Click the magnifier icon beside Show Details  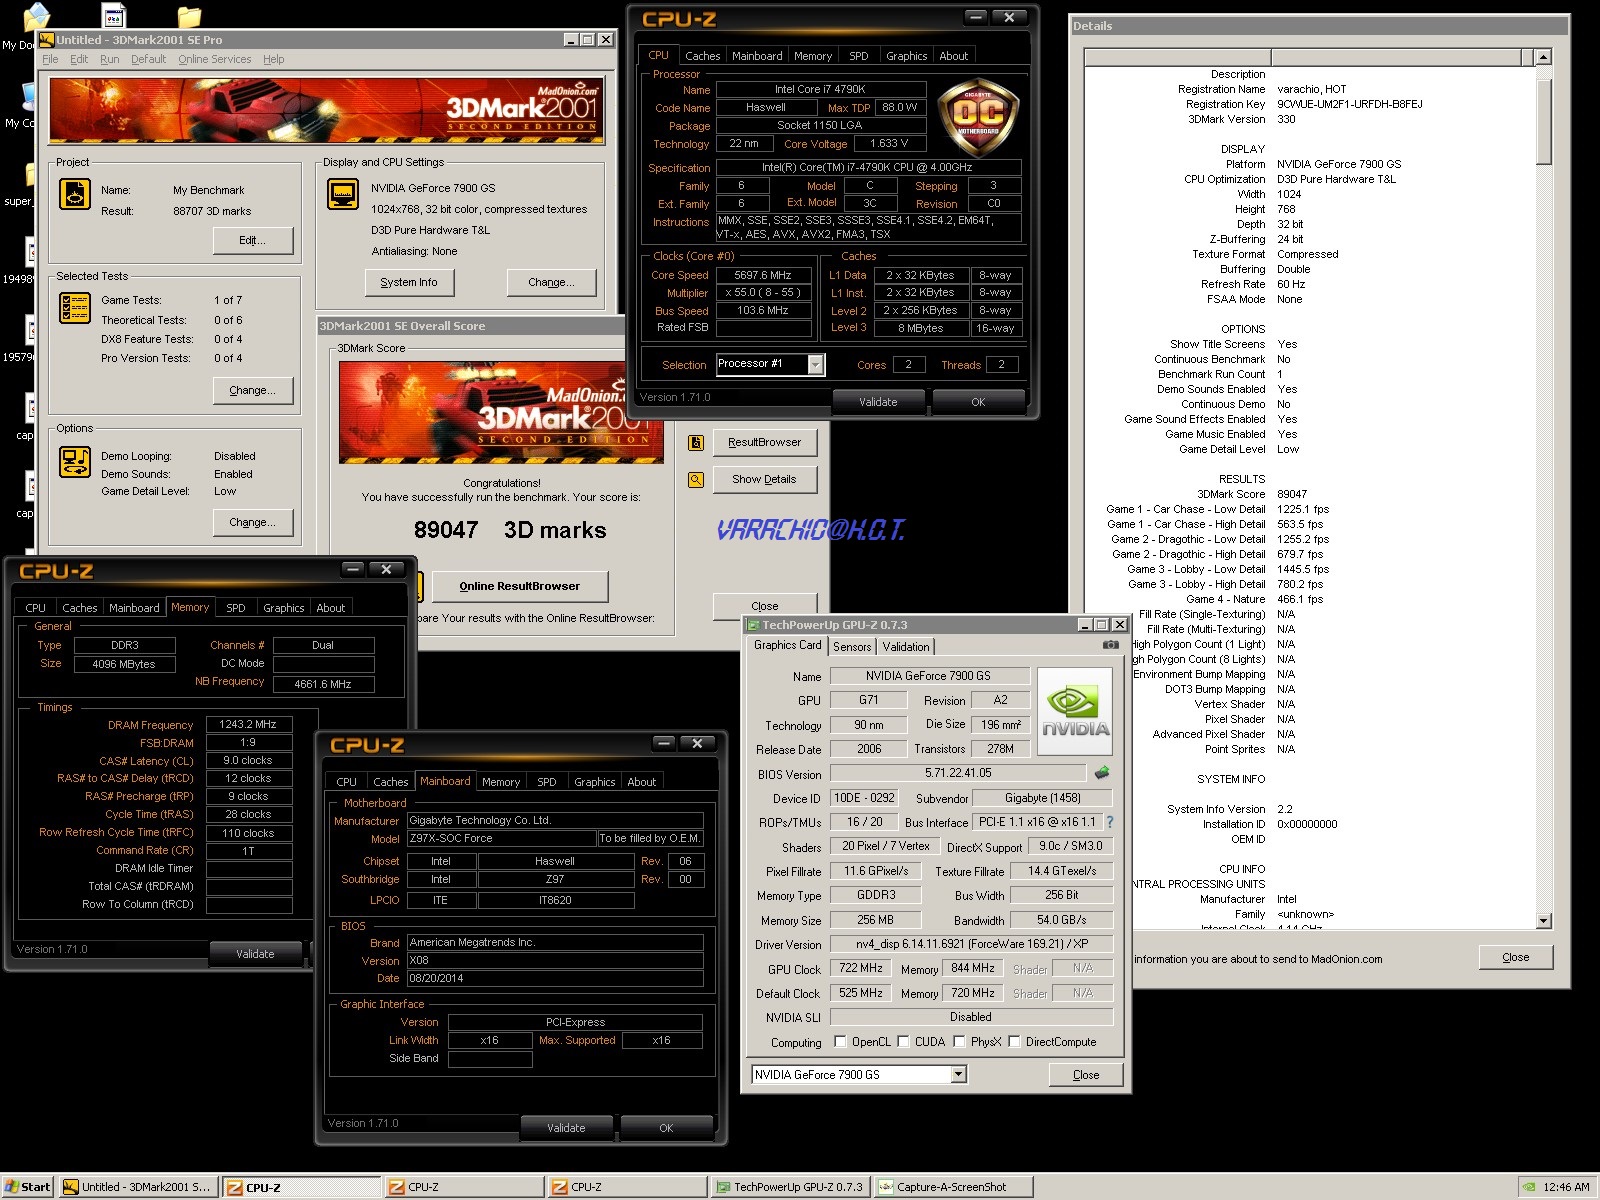pyautogui.click(x=695, y=480)
